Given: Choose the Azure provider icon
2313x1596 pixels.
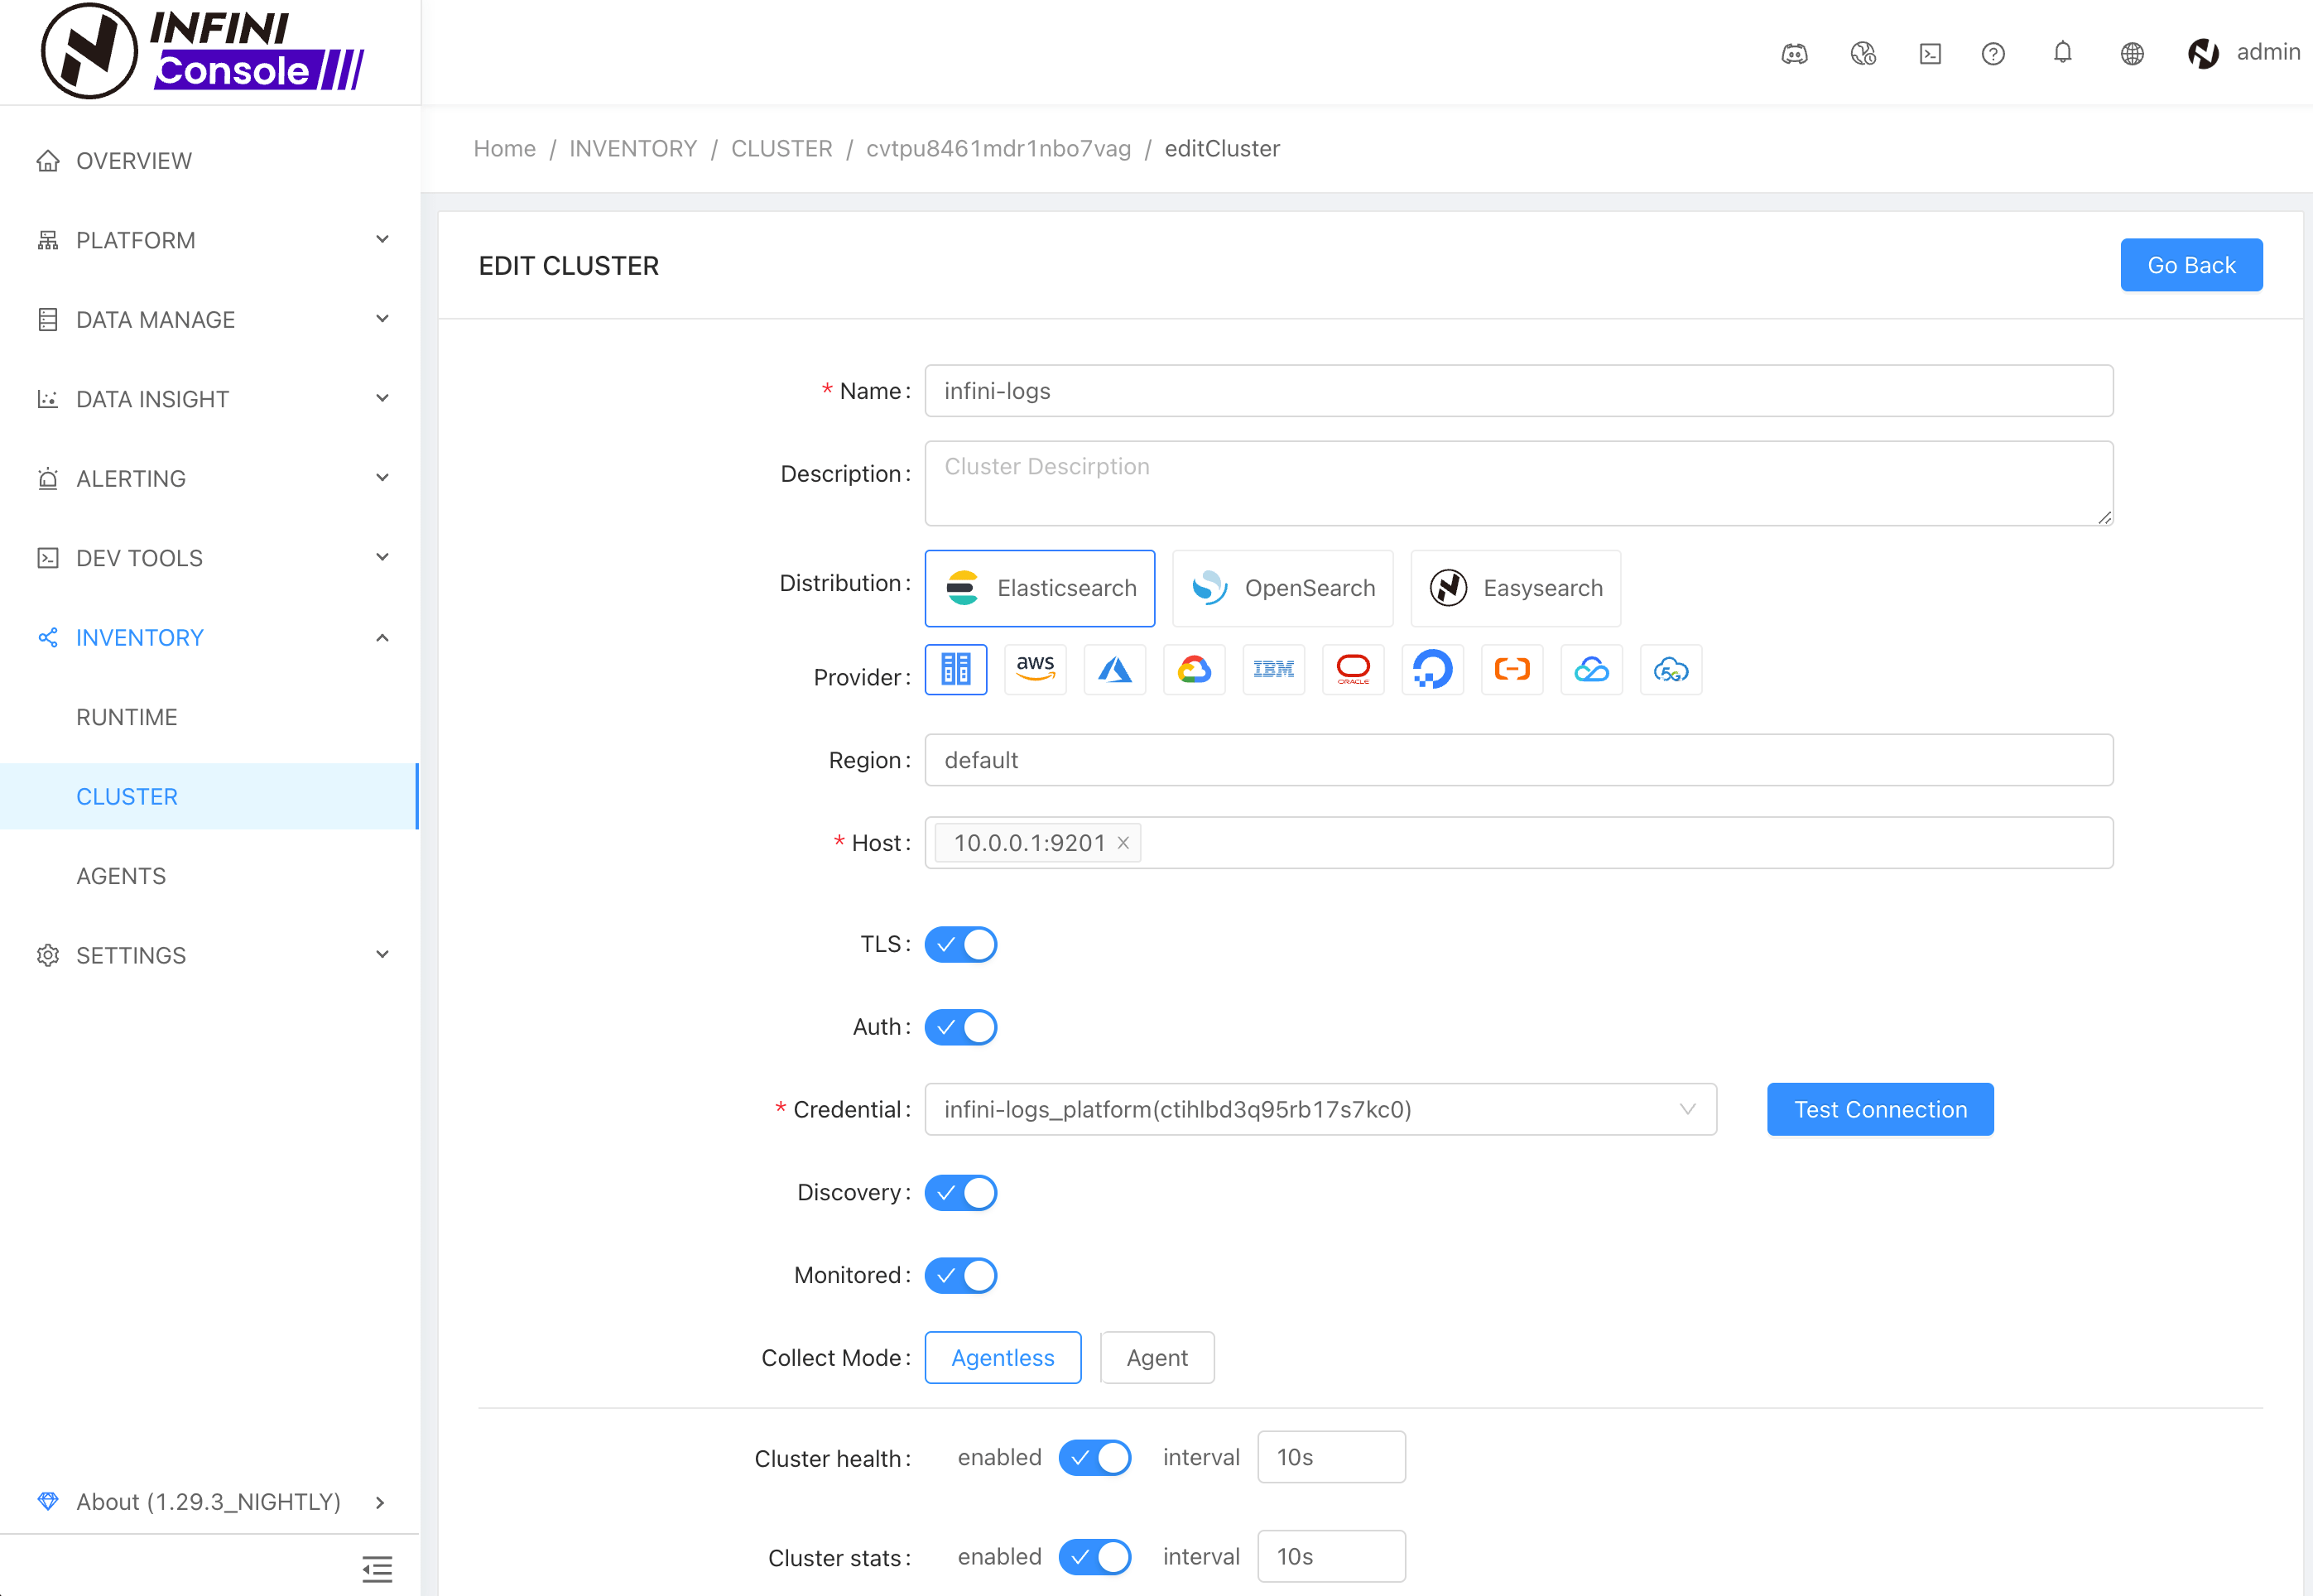Looking at the screenshot, I should 1114,669.
